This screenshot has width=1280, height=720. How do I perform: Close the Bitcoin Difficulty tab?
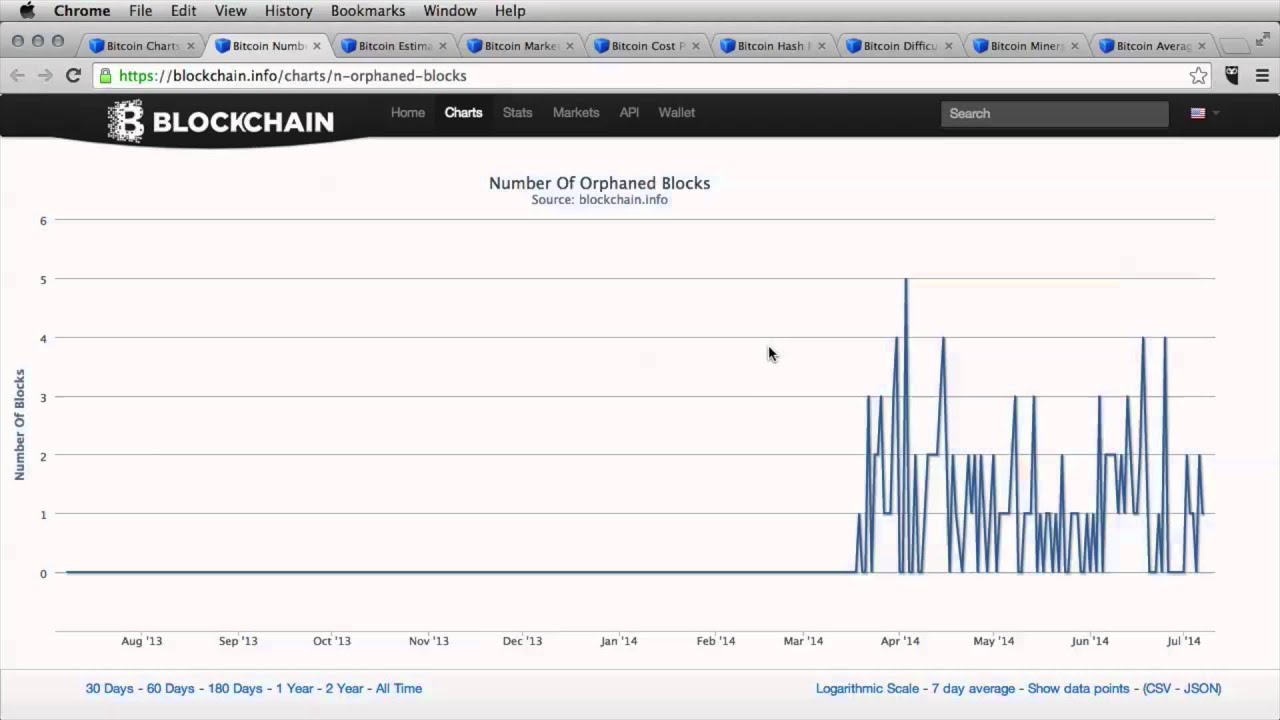[948, 46]
